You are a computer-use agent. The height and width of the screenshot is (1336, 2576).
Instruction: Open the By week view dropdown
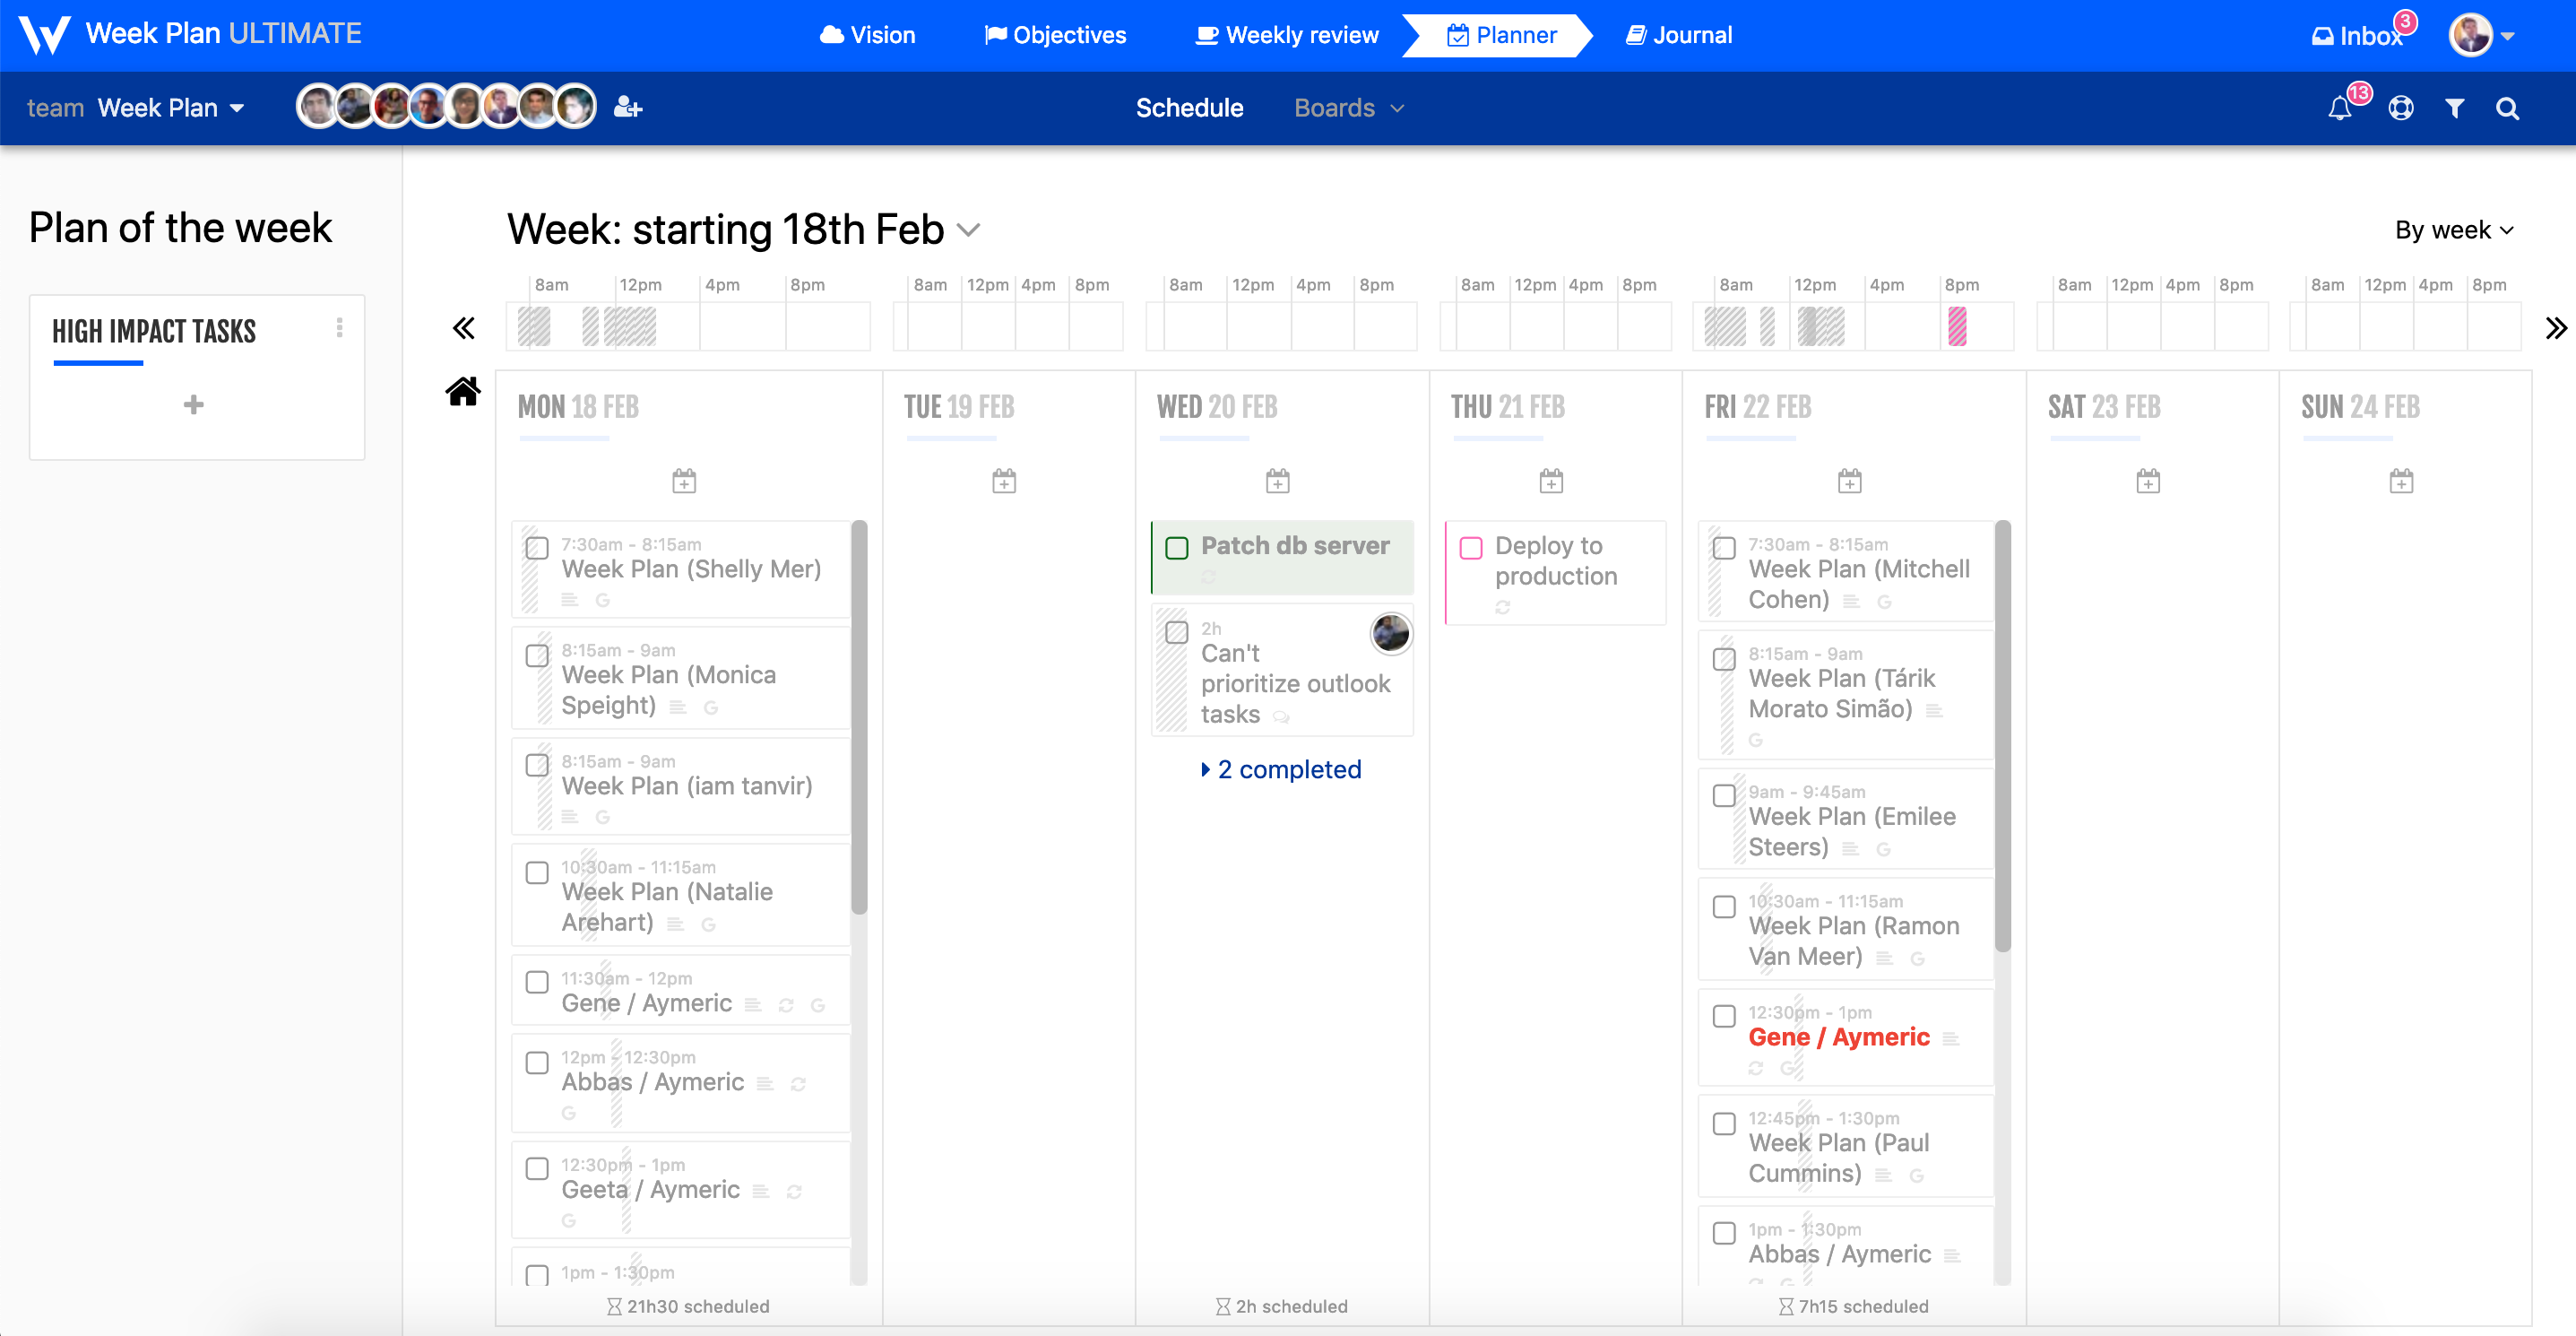pyautogui.click(x=2453, y=230)
